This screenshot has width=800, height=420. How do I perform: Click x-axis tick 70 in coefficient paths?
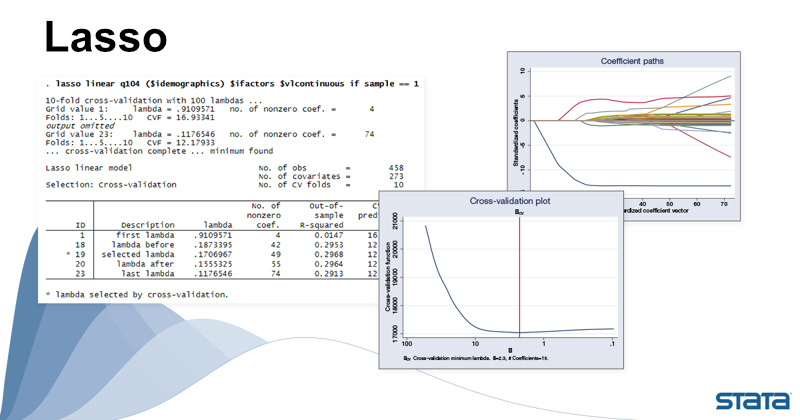(724, 204)
